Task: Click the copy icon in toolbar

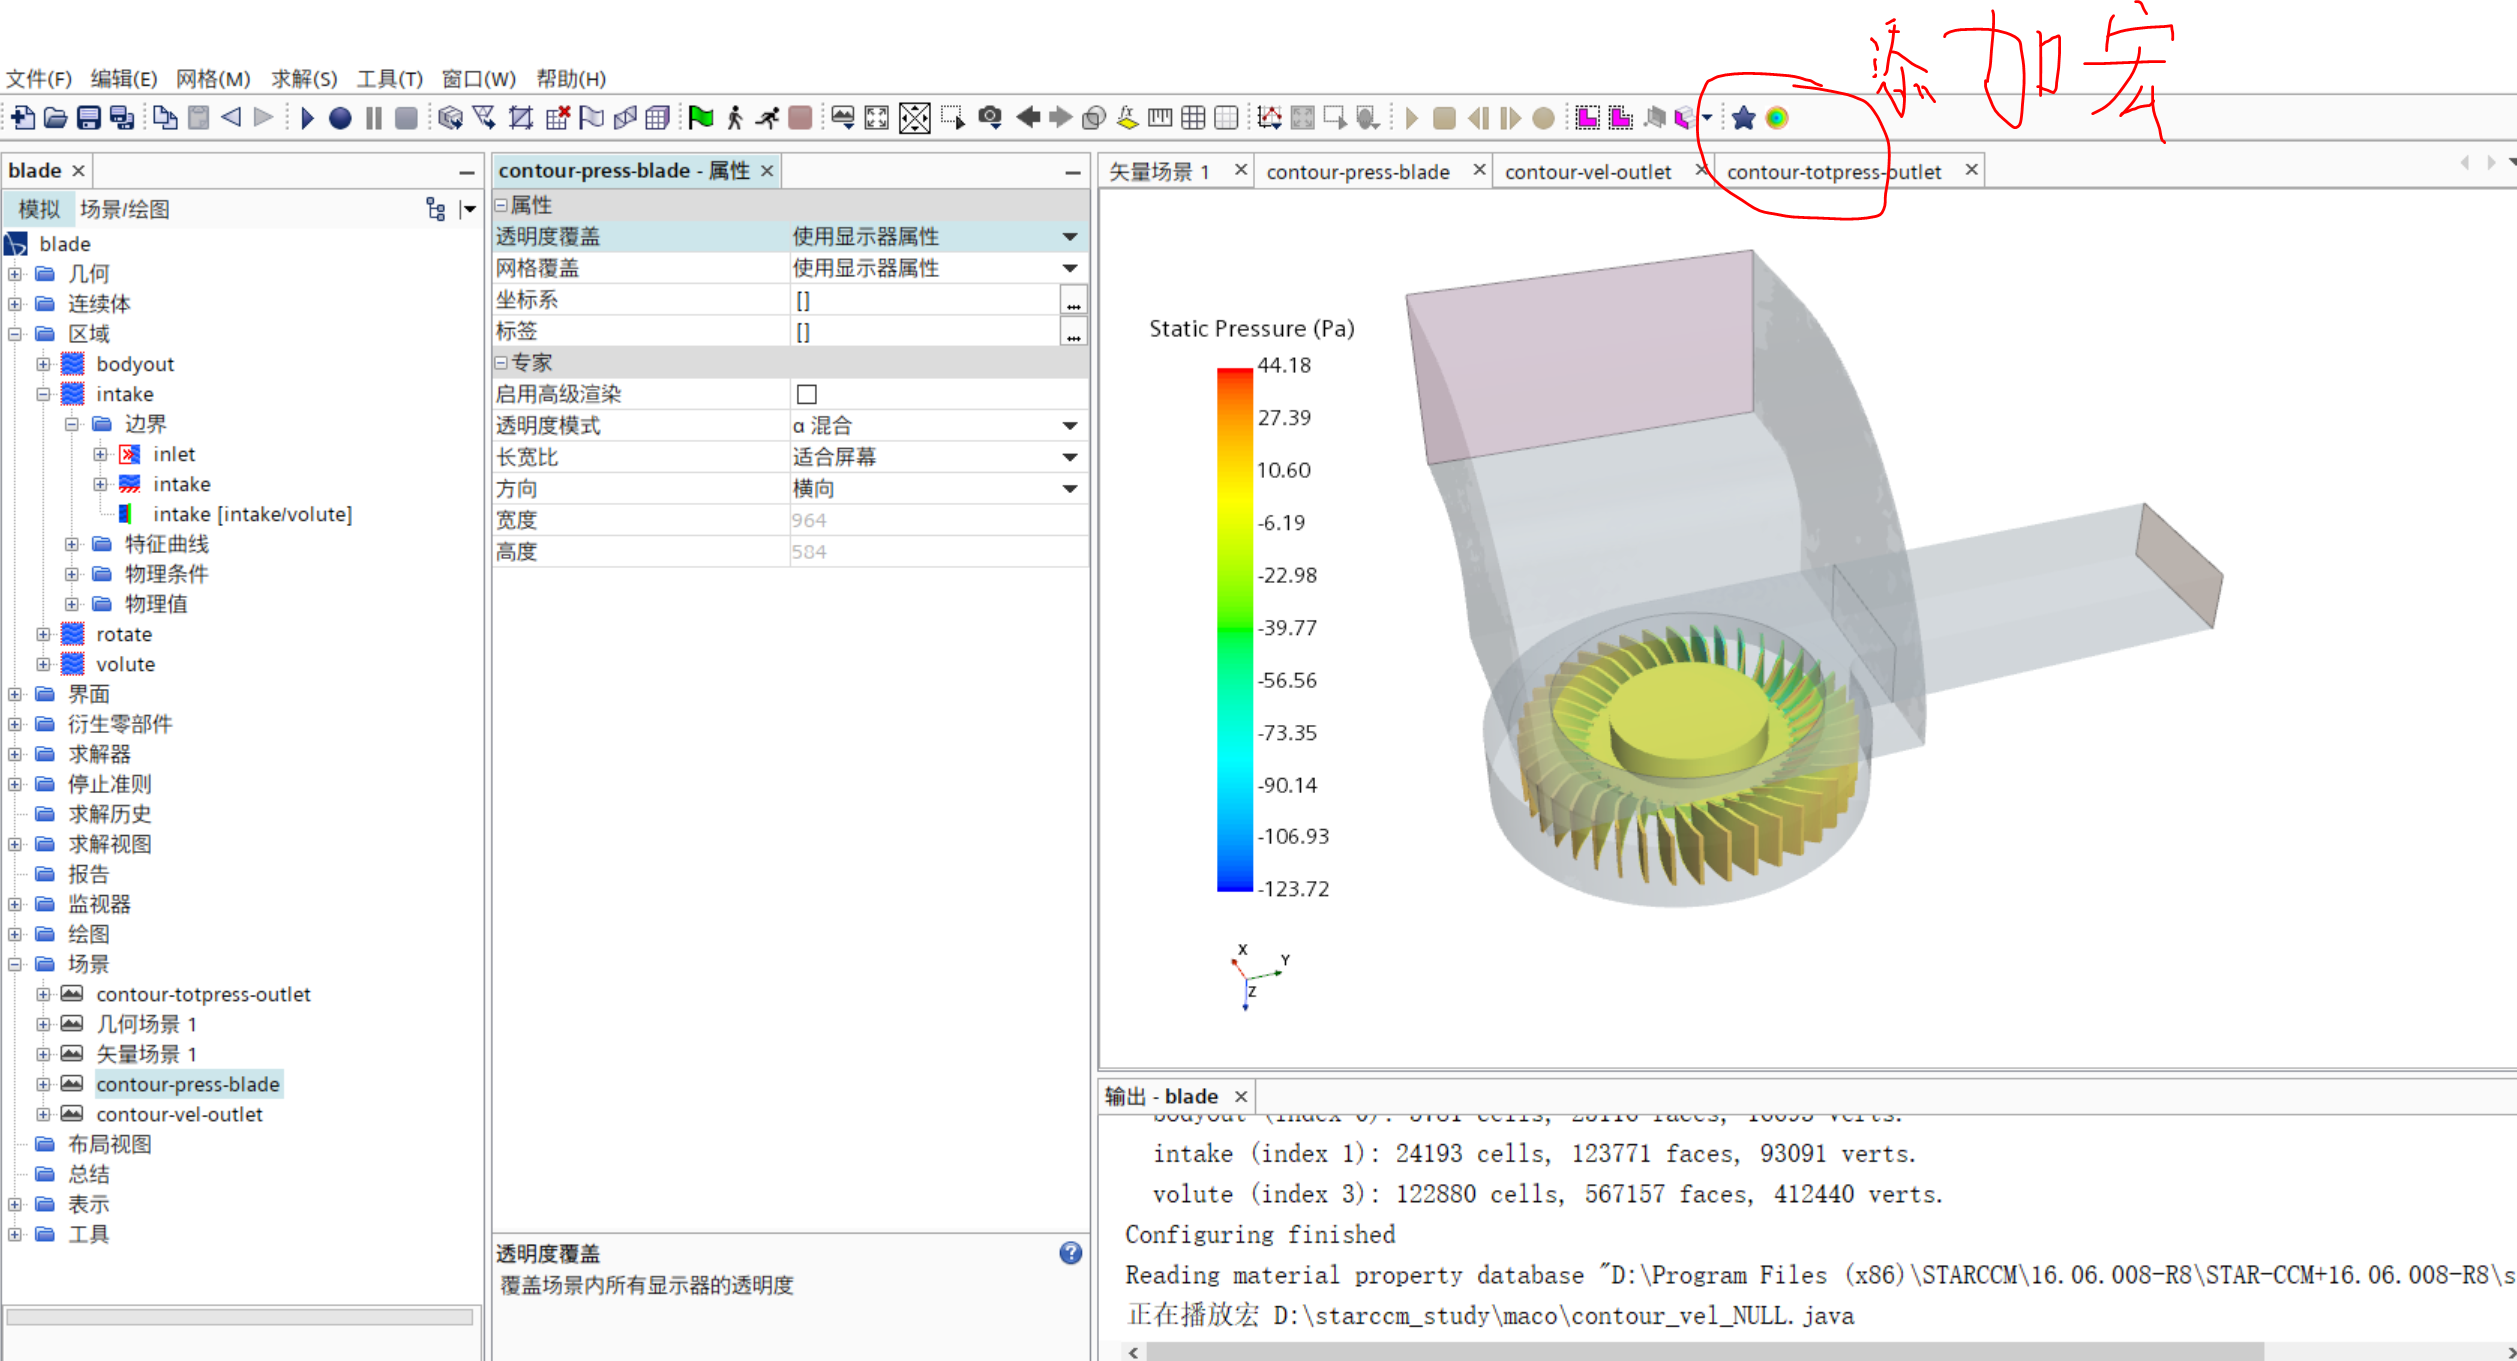Action: (165, 118)
